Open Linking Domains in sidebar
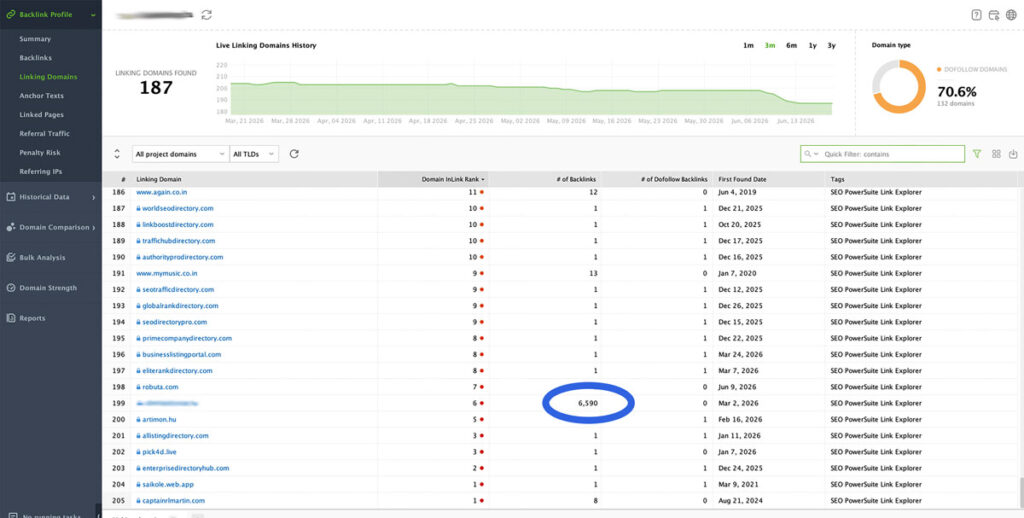 point(48,77)
